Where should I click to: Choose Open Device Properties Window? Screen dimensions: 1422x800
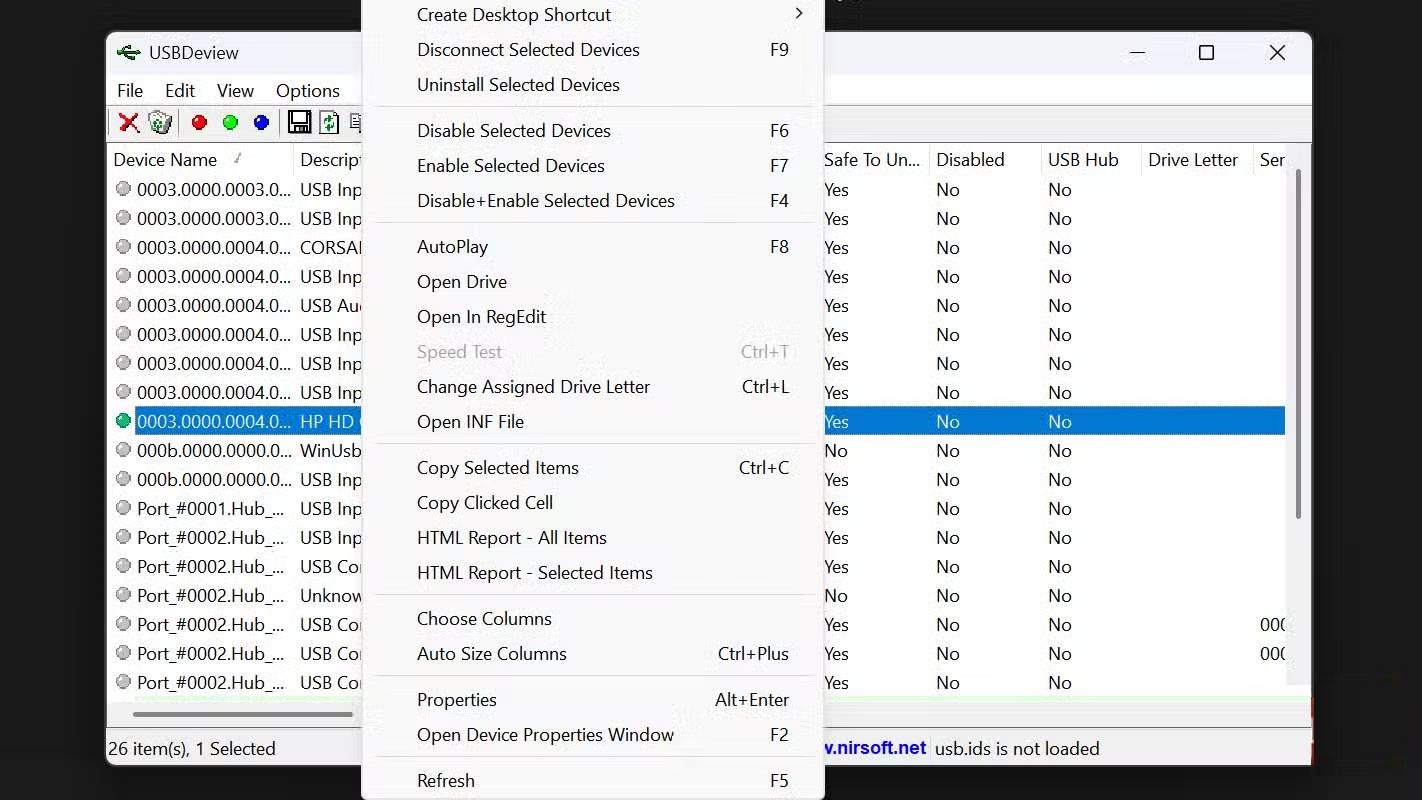593,735
